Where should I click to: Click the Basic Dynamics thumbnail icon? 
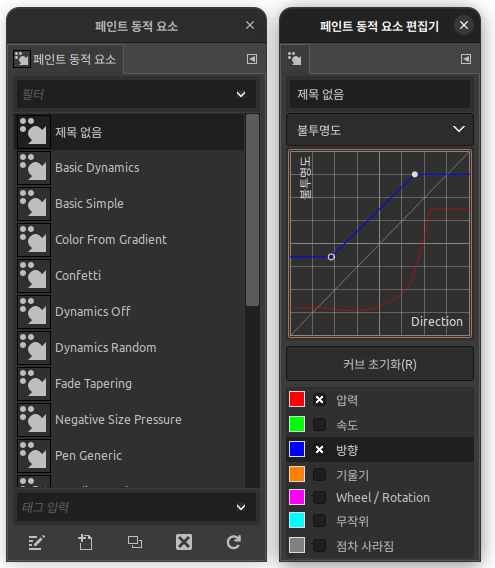34,168
